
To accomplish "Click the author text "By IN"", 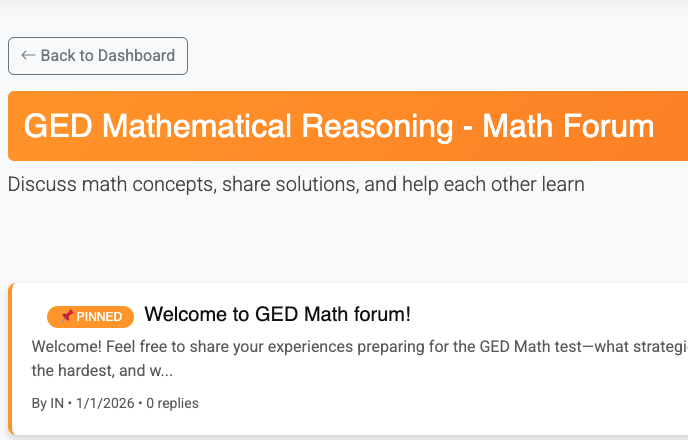I will 48,403.
